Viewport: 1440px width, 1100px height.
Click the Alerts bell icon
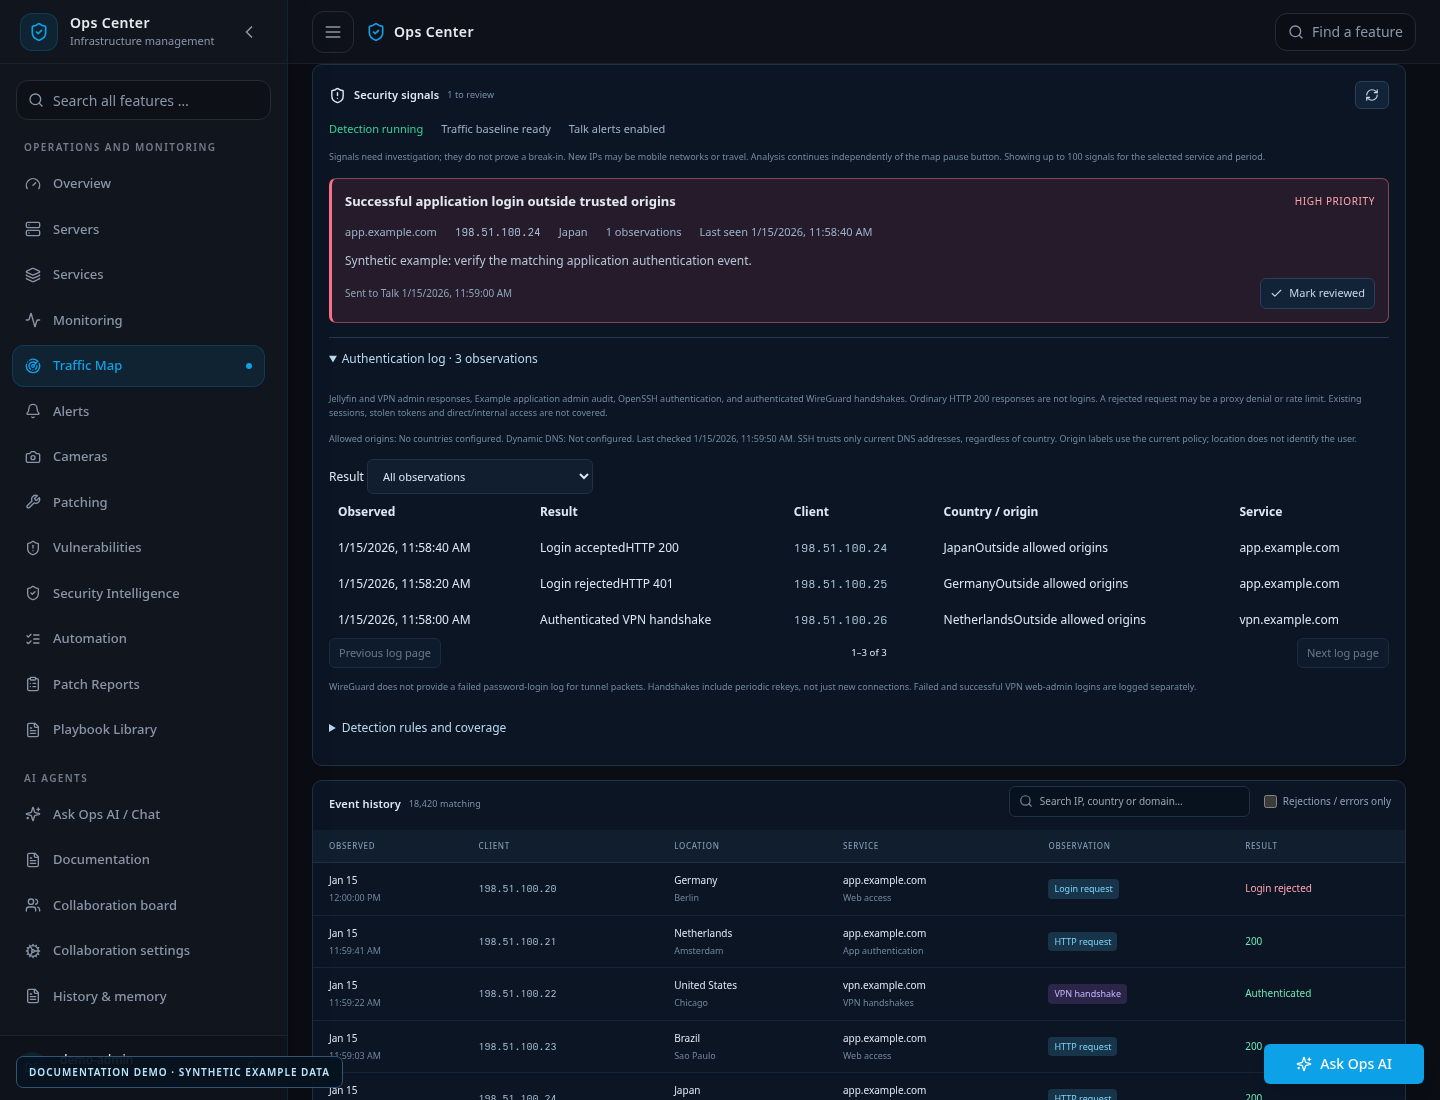coord(33,412)
